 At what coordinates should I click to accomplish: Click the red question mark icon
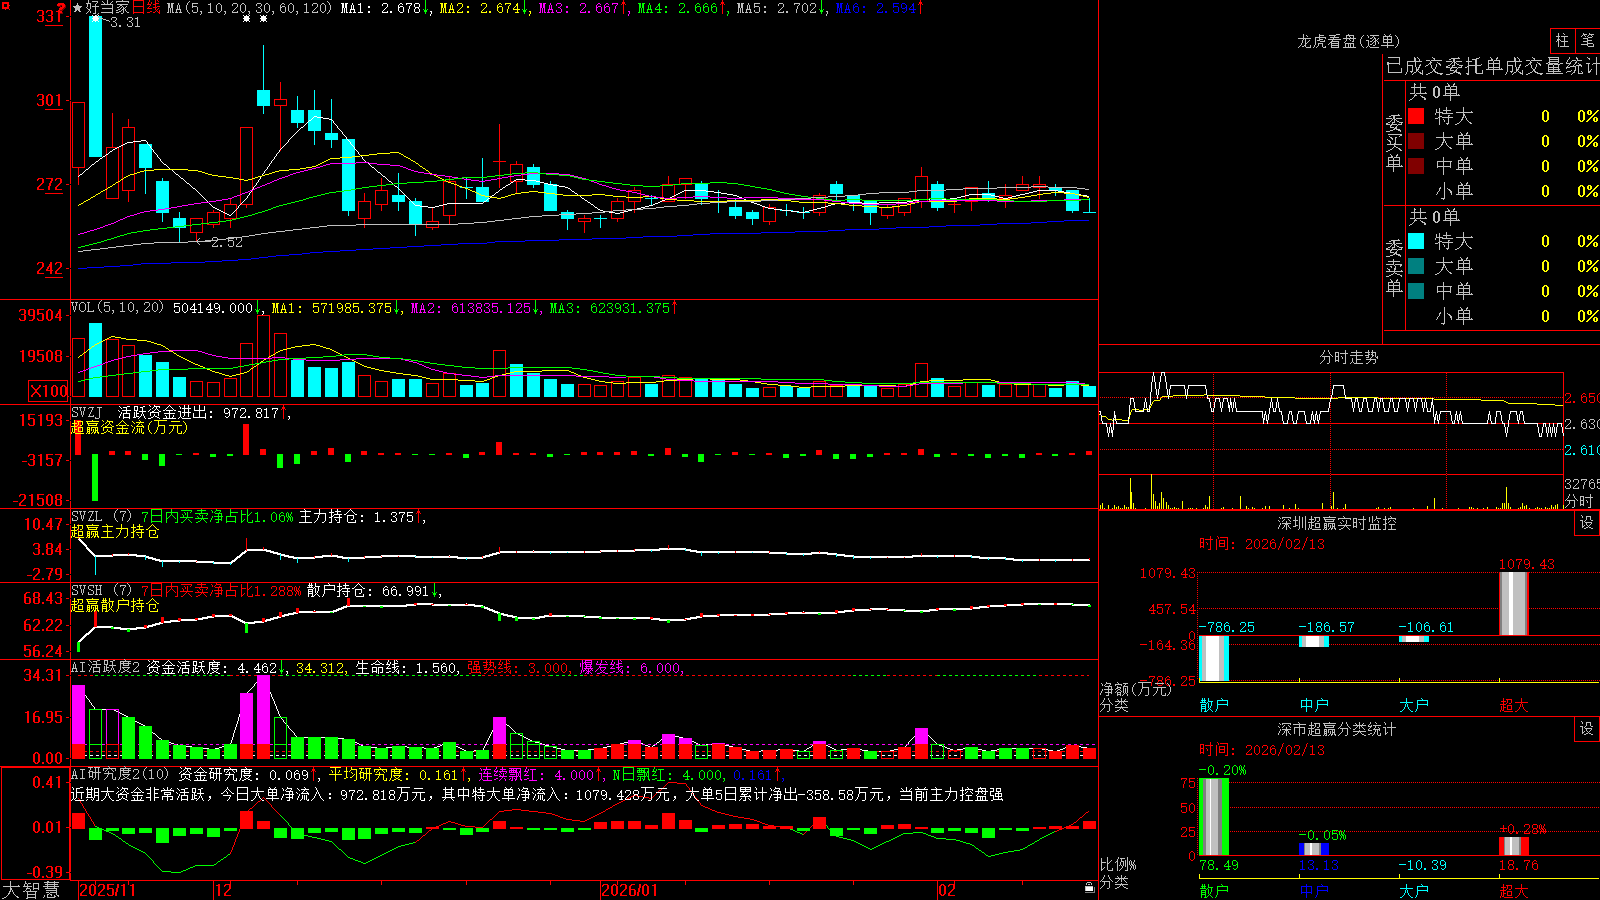point(61,9)
